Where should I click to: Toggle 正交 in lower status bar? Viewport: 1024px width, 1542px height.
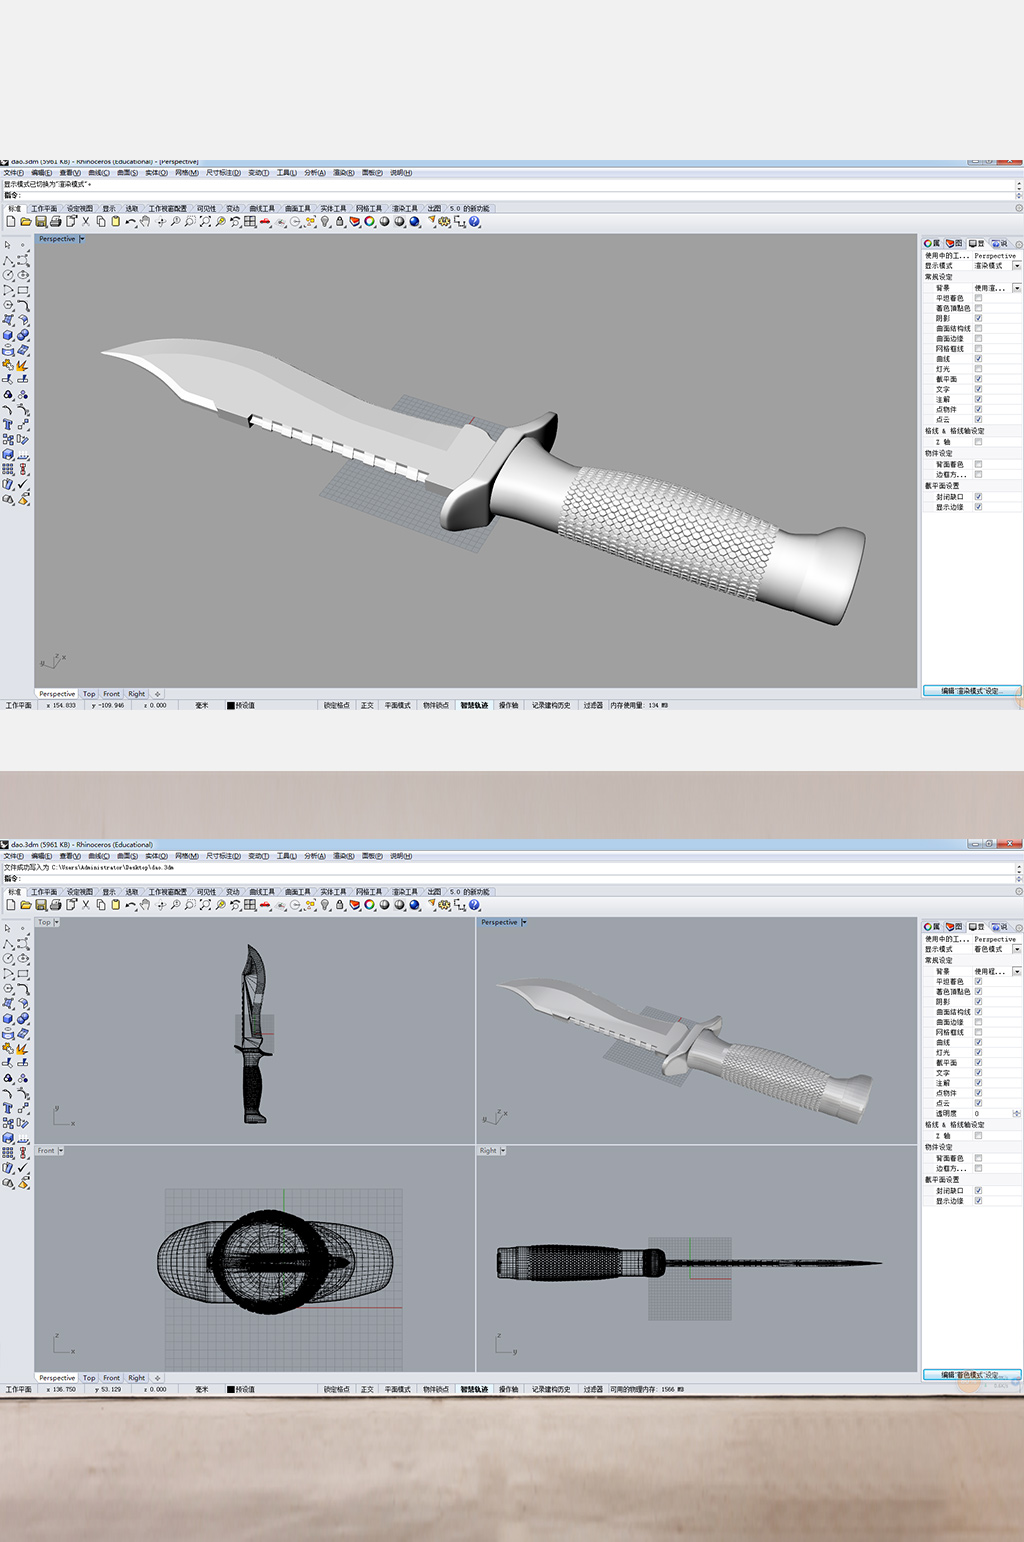click(367, 1389)
